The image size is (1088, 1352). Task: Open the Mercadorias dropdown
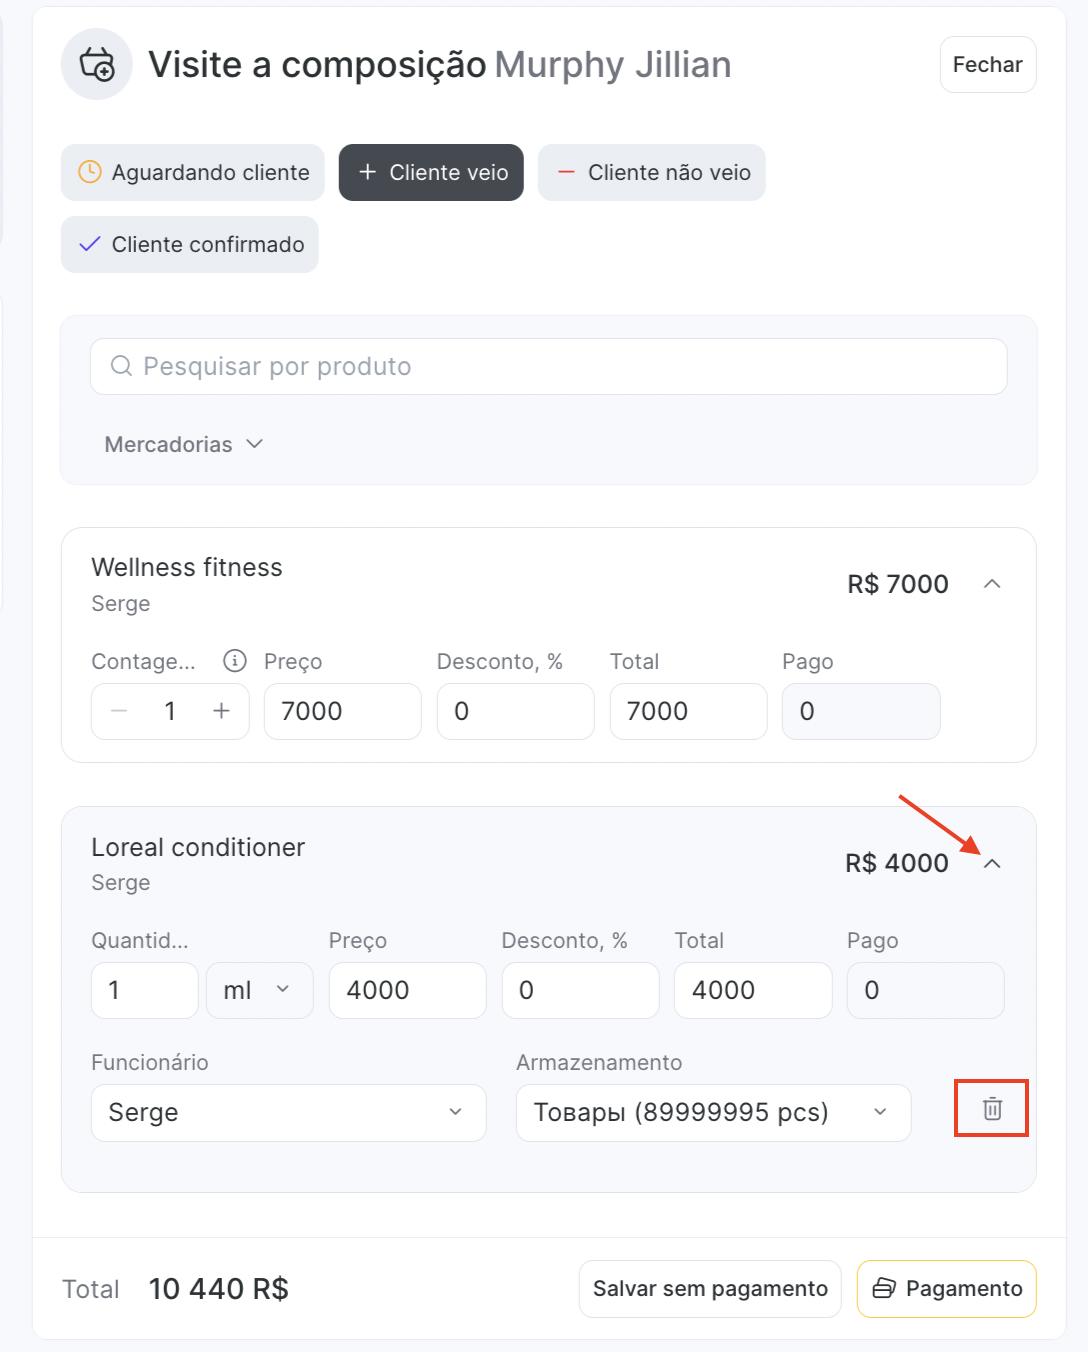[184, 444]
